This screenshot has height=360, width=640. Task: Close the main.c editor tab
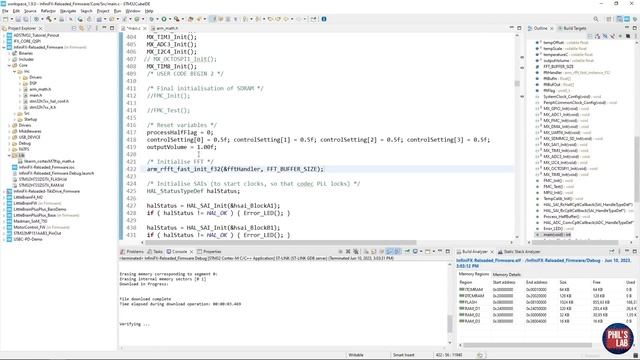click(x=144, y=28)
